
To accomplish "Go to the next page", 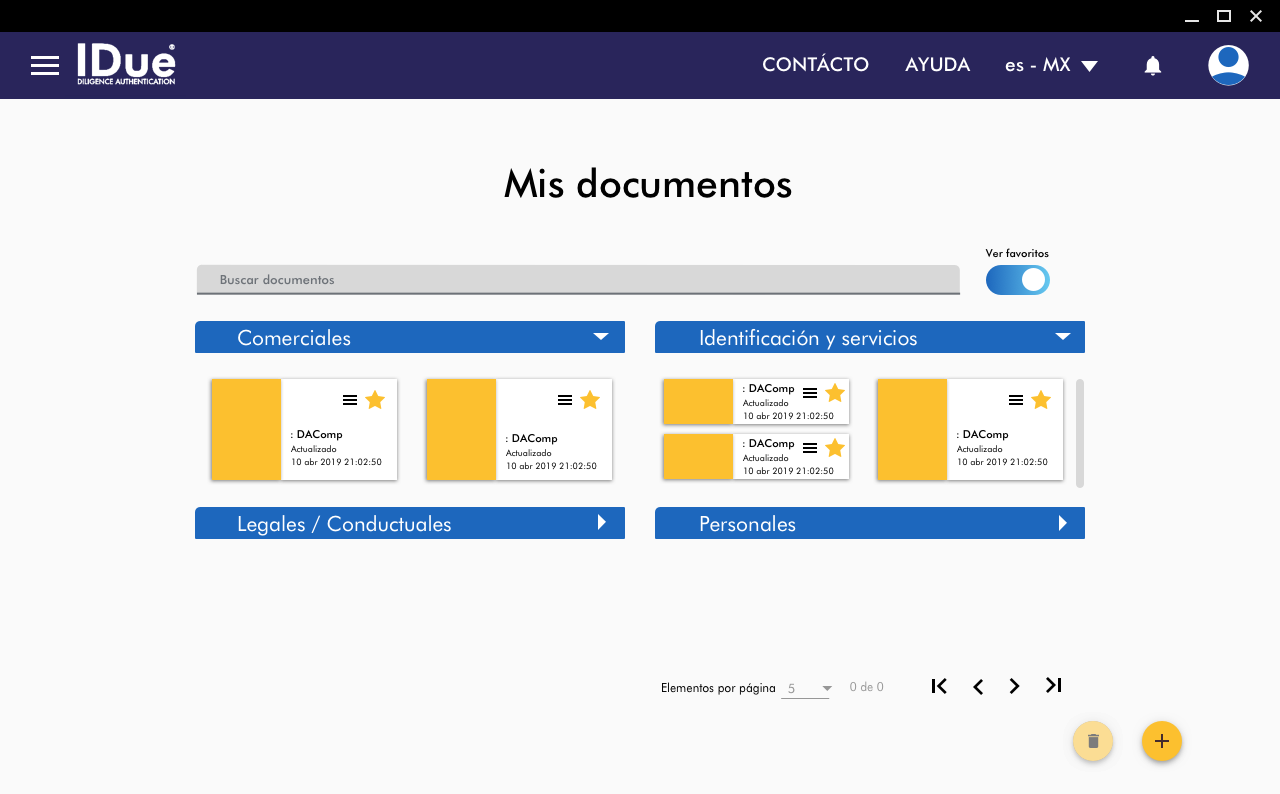I will coord(1014,686).
